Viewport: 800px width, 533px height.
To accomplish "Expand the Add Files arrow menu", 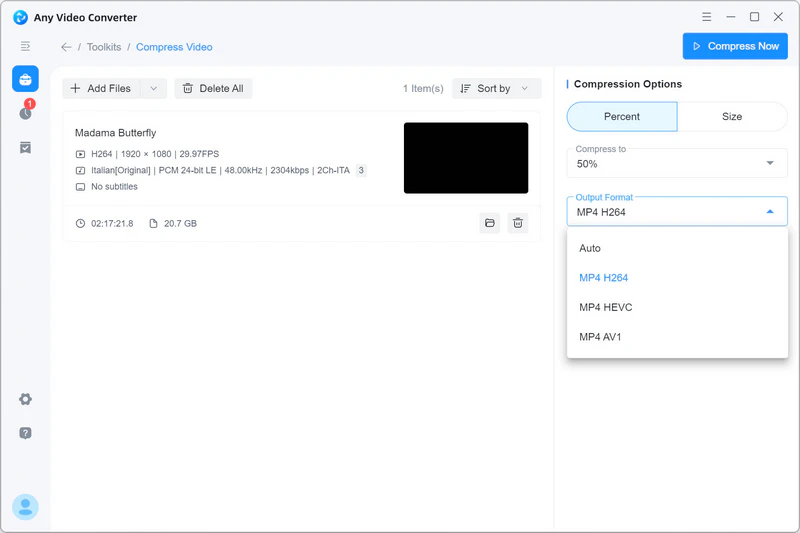I will pos(153,89).
